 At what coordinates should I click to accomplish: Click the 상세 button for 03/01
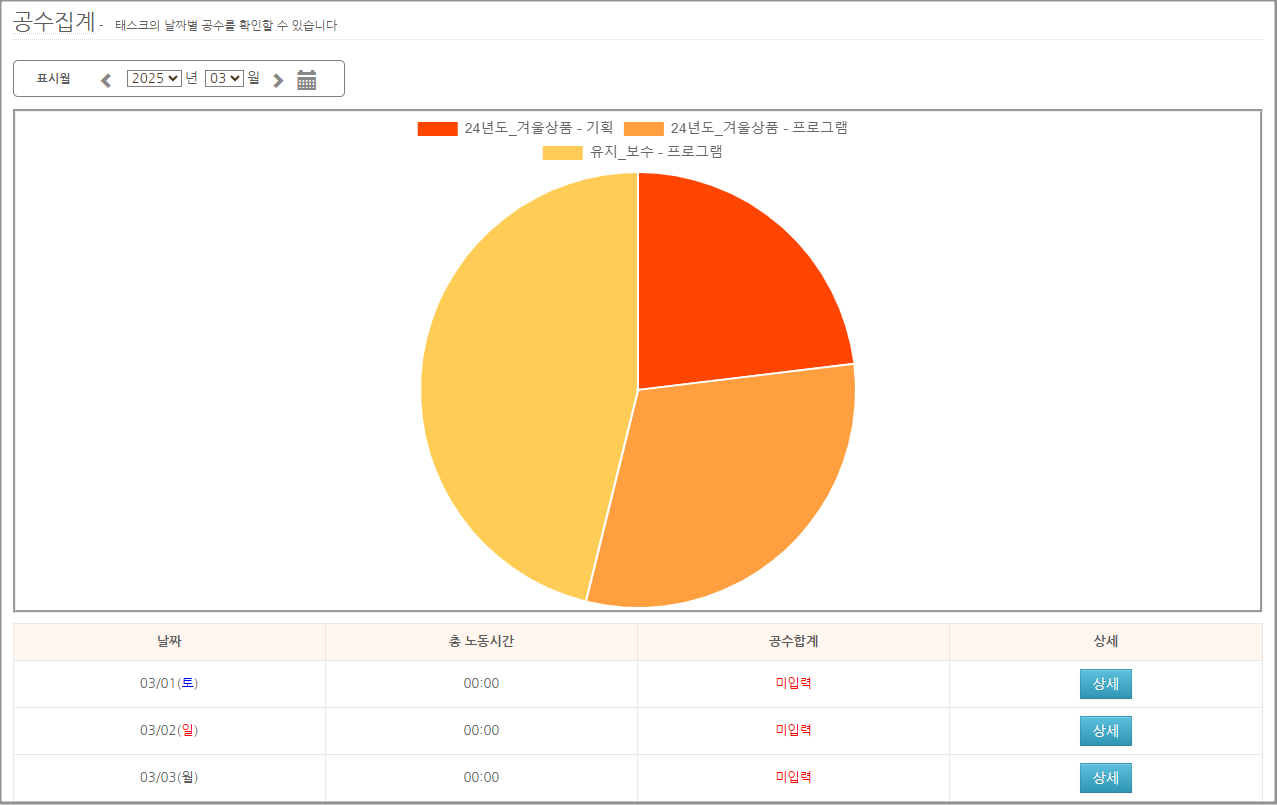coord(1105,684)
